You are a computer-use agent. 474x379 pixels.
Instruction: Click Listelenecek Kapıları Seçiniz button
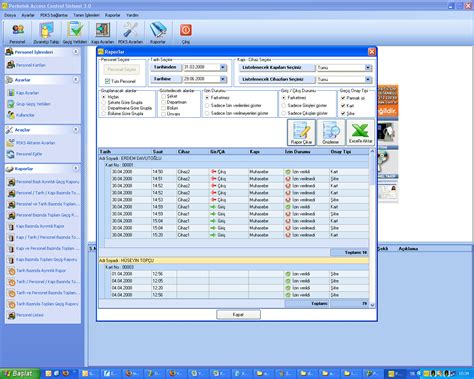(x=276, y=68)
